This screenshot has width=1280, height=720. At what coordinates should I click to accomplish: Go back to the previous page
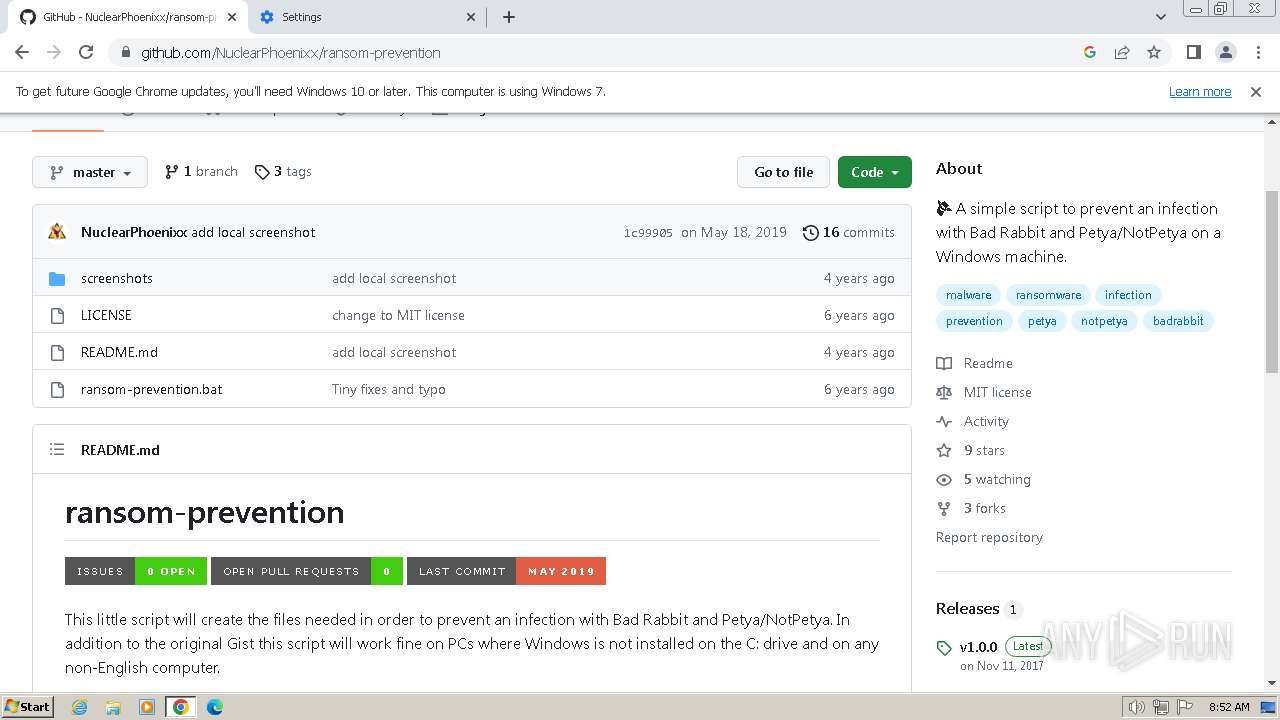pos(22,52)
